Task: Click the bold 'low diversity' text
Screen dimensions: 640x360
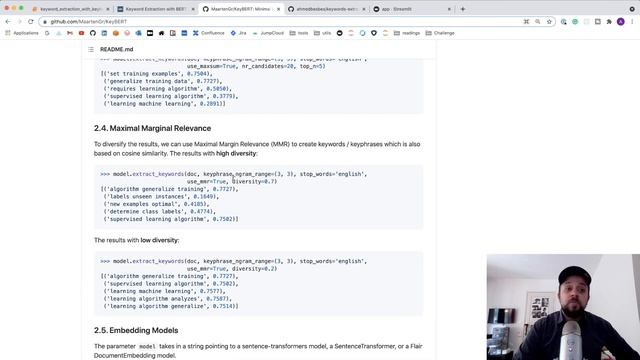Action: point(159,240)
